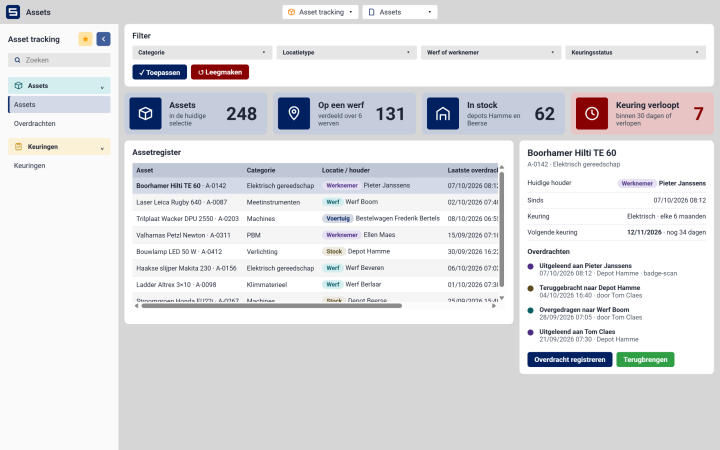This screenshot has height=450, width=720.
Task: Select the Haakse slijper Makita 230 row
Action: (x=315, y=268)
